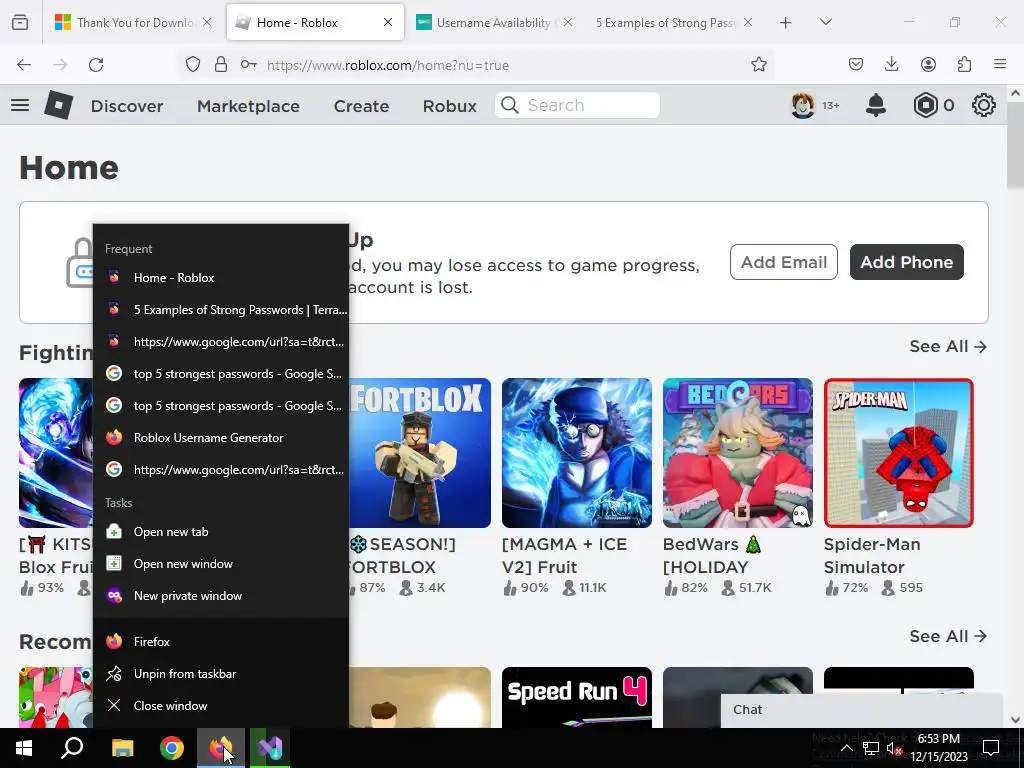Open Google Chrome from the taskbar
Viewport: 1024px width, 768px height.
click(172, 748)
